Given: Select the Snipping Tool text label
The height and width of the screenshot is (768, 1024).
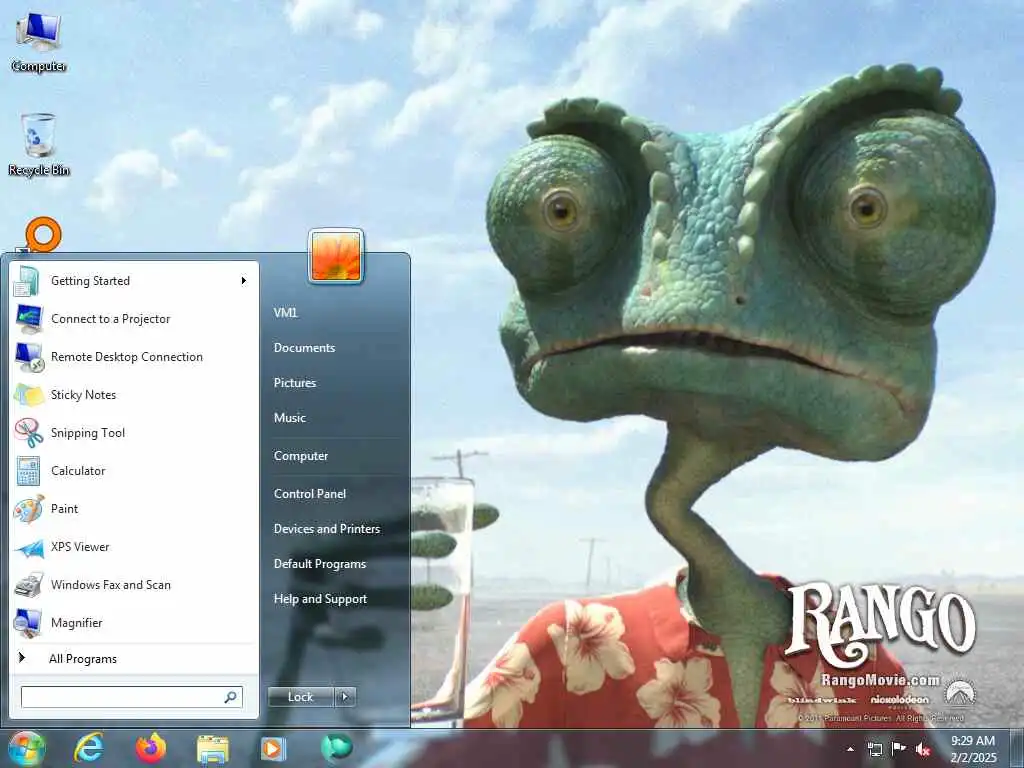Looking at the screenshot, I should 88,433.
